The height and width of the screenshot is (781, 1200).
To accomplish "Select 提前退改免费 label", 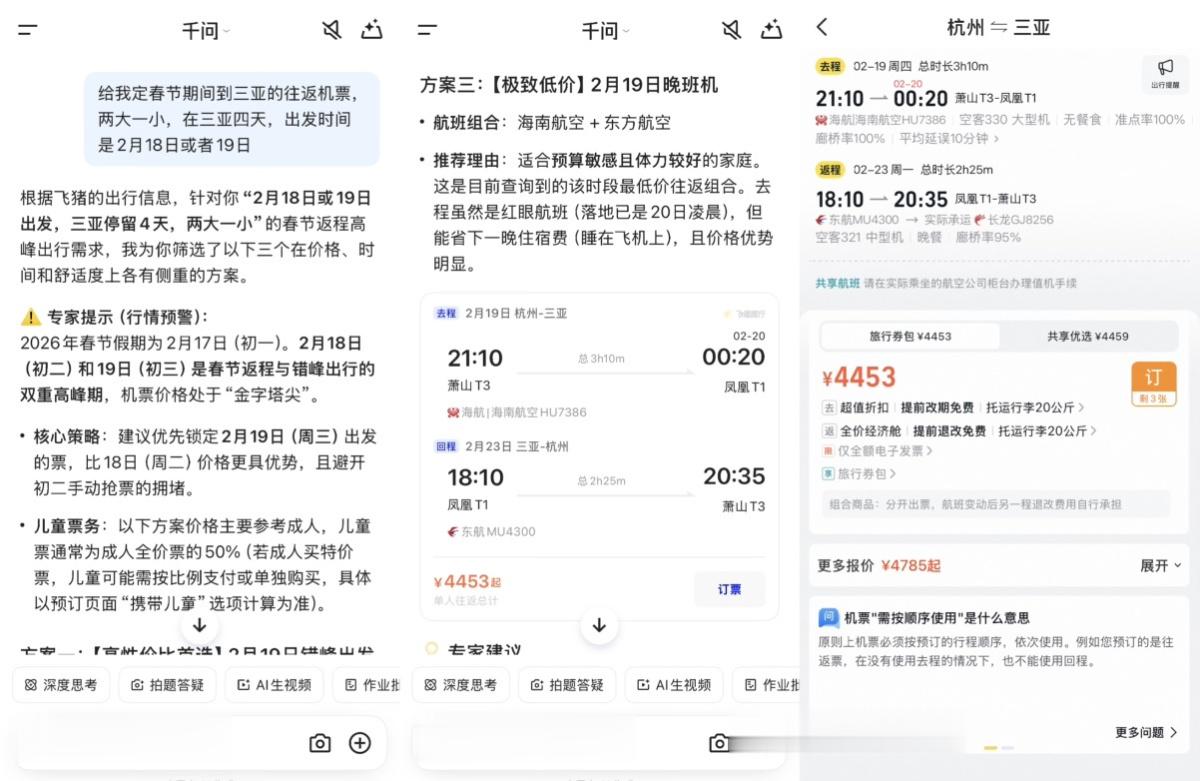I will [949, 430].
